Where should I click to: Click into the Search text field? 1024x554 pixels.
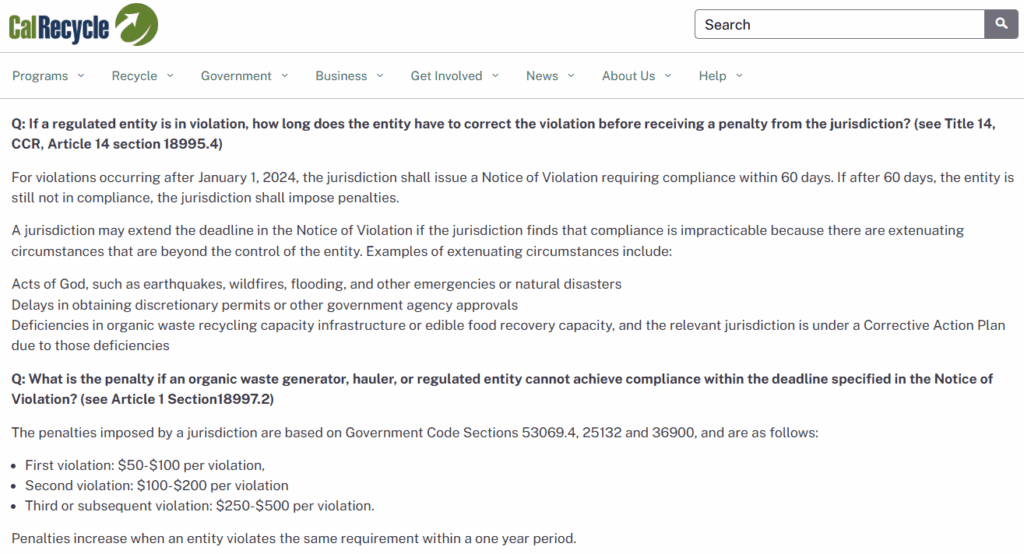click(838, 25)
